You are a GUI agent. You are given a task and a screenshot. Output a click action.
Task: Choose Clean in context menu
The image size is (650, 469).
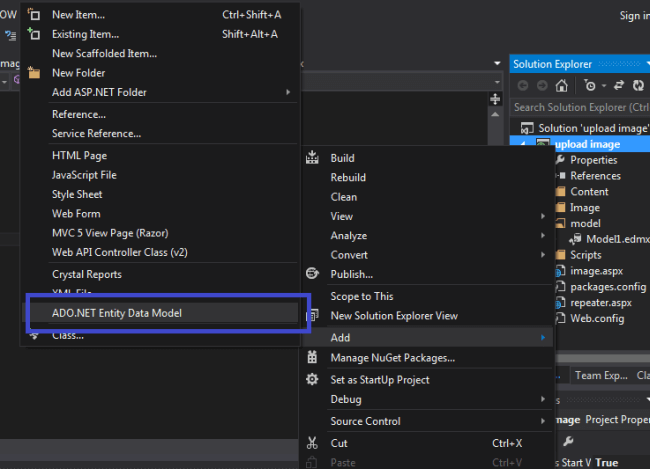(344, 197)
